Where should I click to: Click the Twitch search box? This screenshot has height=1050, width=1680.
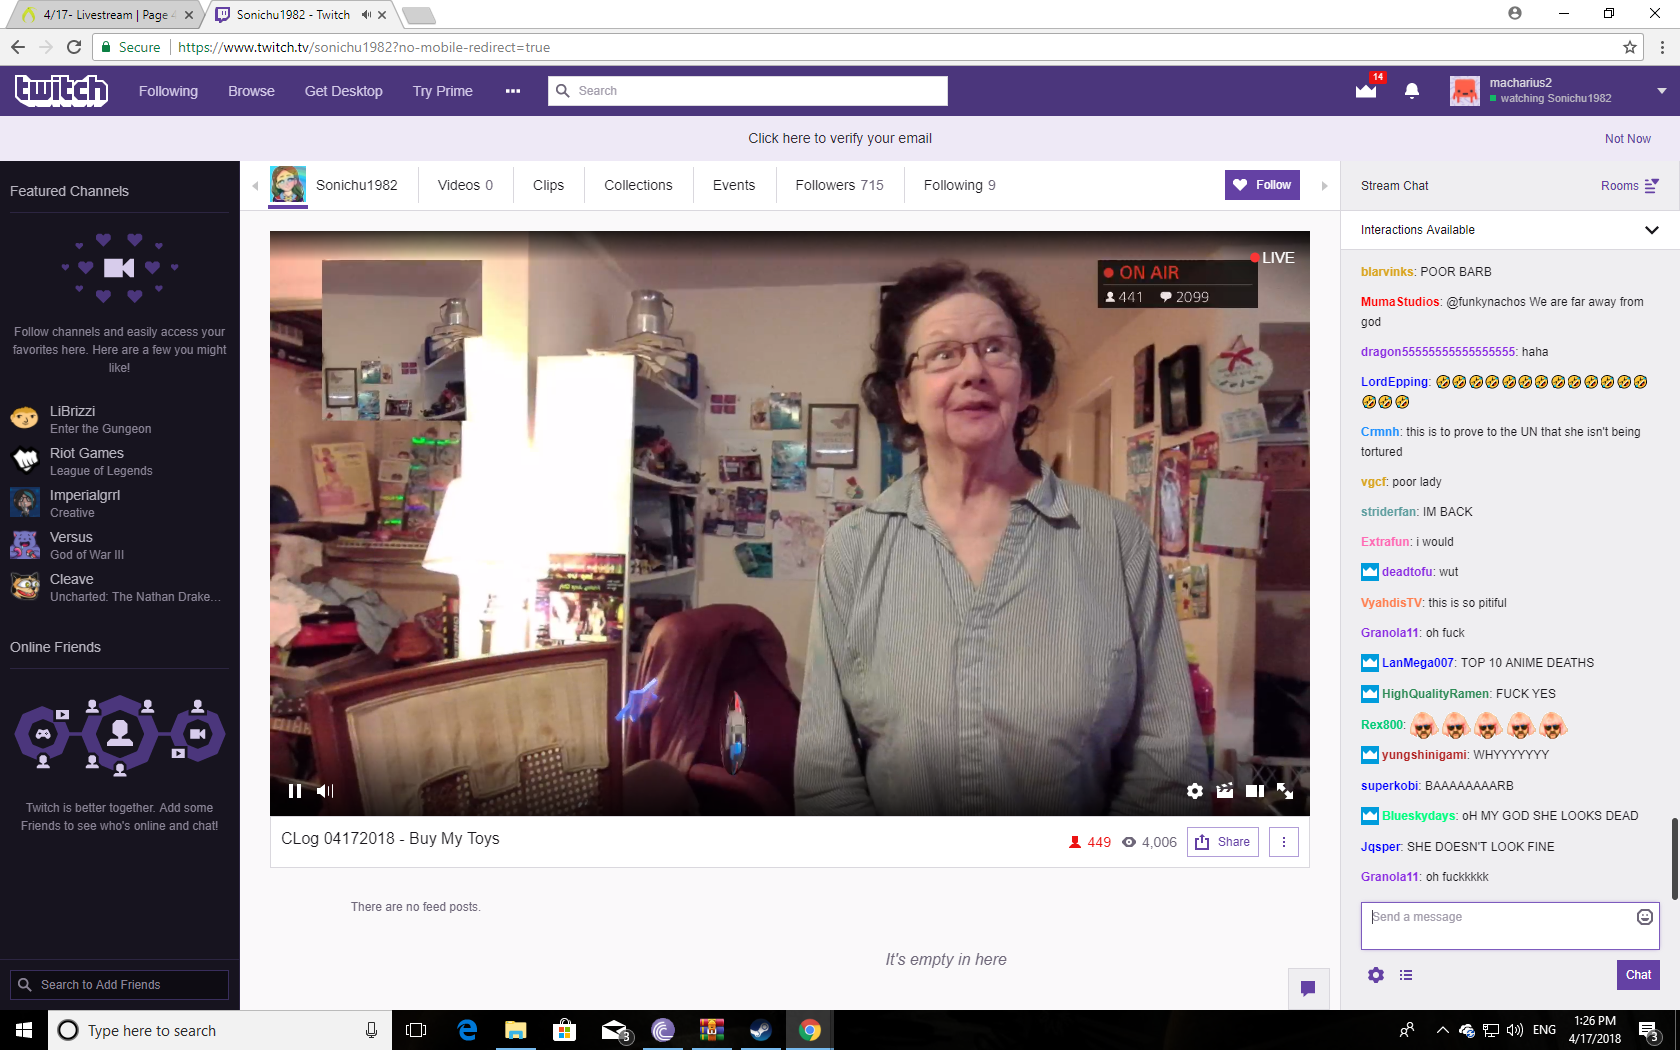coord(748,91)
